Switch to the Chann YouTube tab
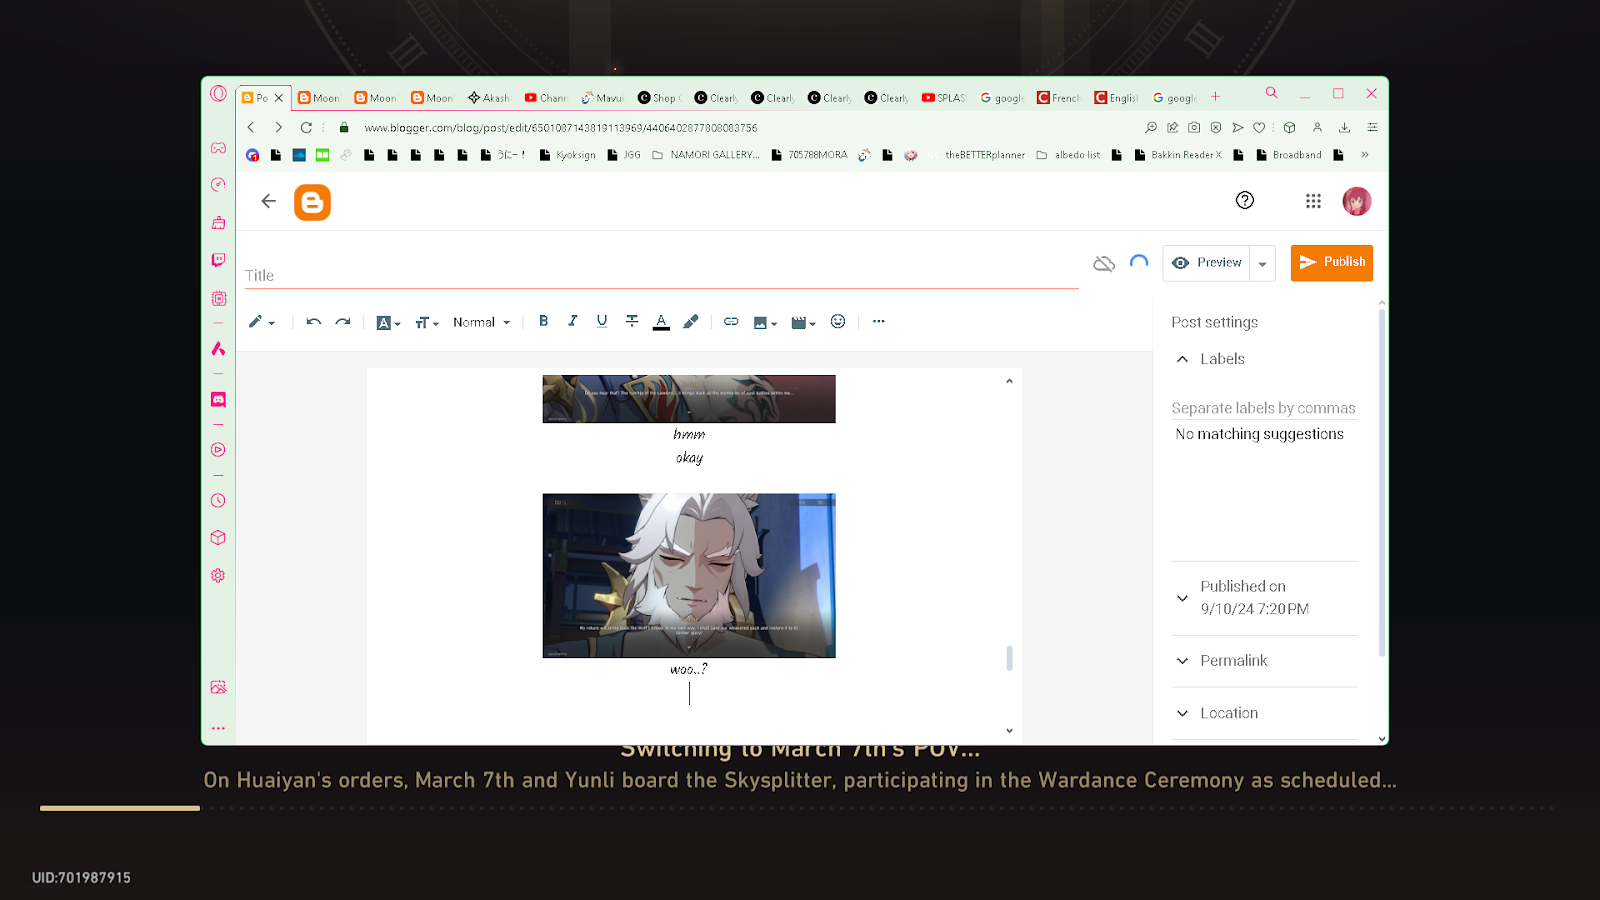 click(546, 98)
